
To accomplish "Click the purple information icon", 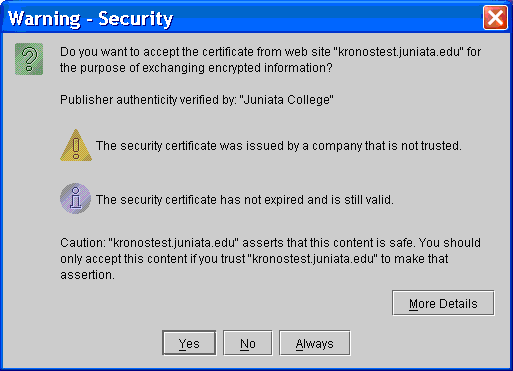I will point(76,199).
